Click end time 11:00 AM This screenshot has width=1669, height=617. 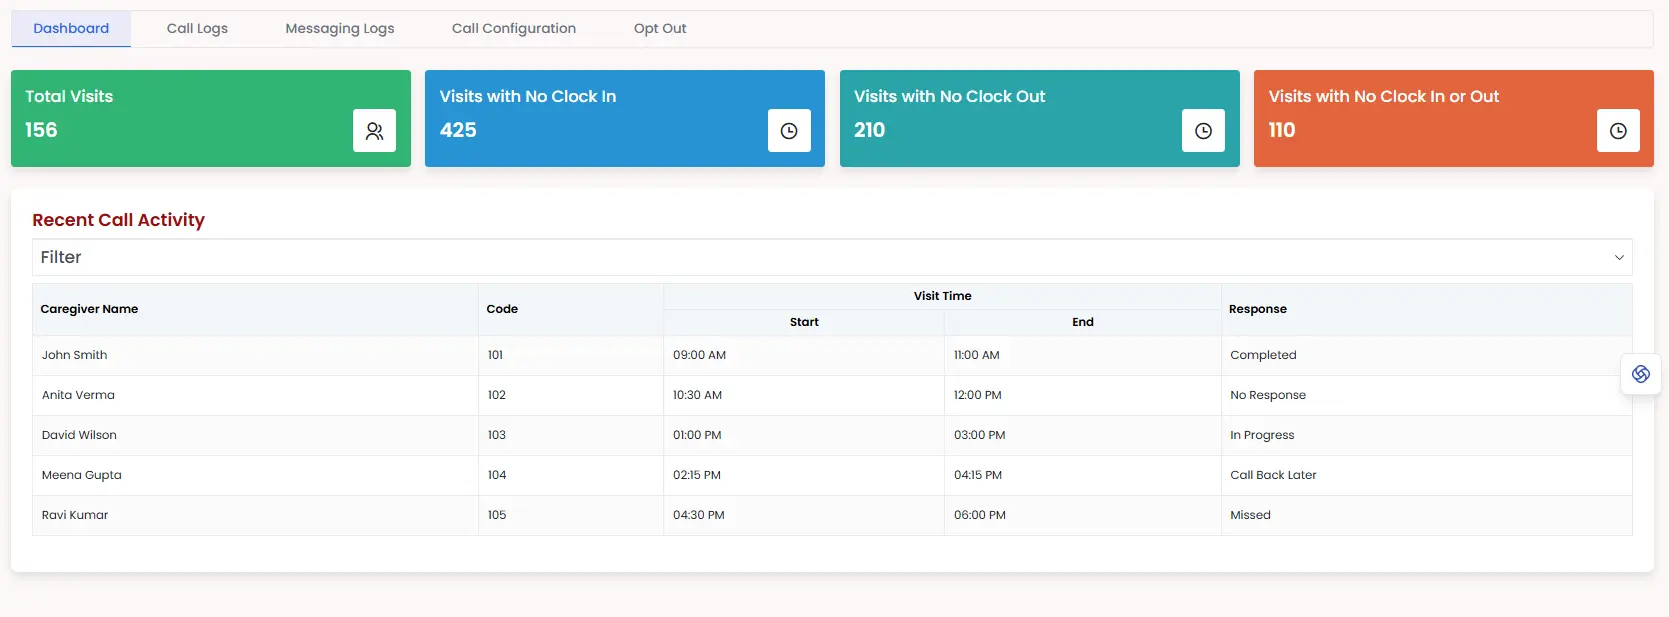tap(976, 355)
